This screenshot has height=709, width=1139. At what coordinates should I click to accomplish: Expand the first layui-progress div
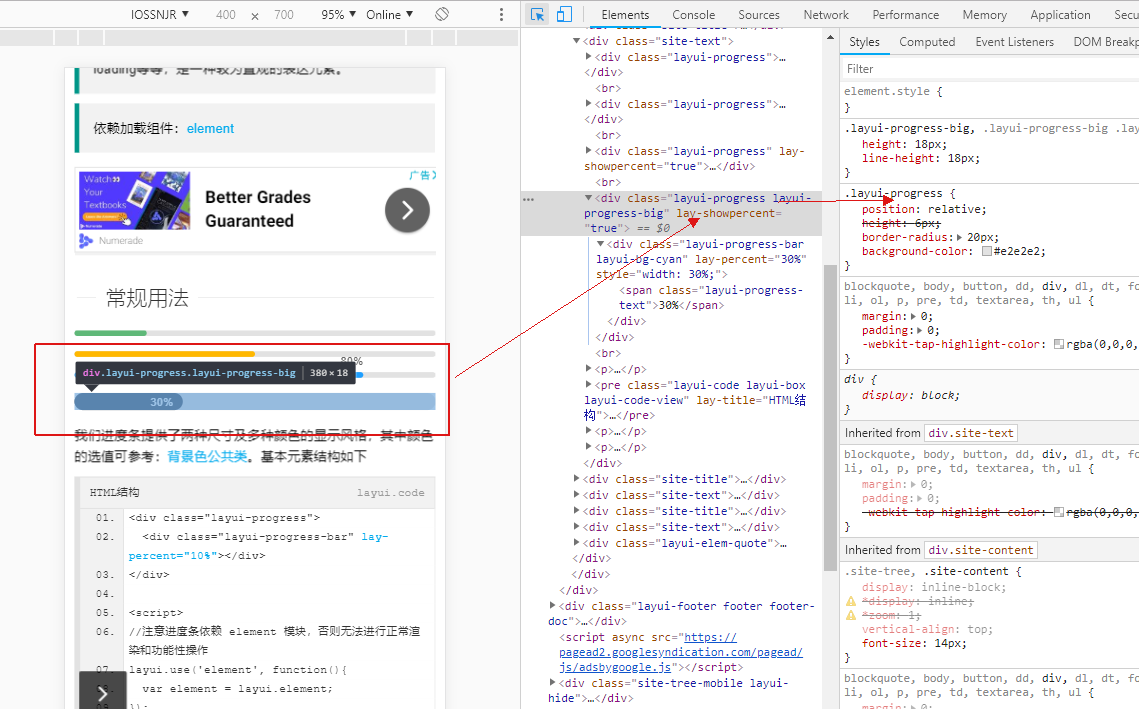click(x=588, y=57)
